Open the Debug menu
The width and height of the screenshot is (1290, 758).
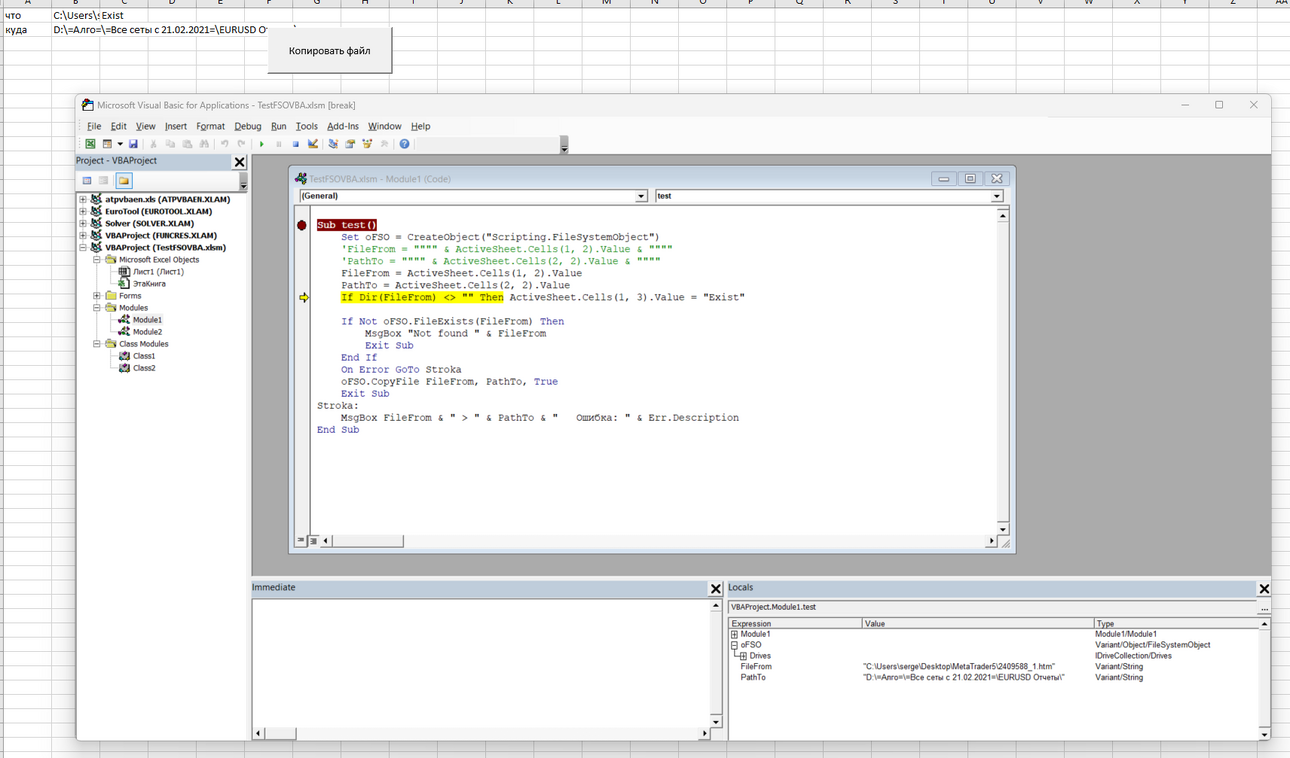pyautogui.click(x=248, y=126)
